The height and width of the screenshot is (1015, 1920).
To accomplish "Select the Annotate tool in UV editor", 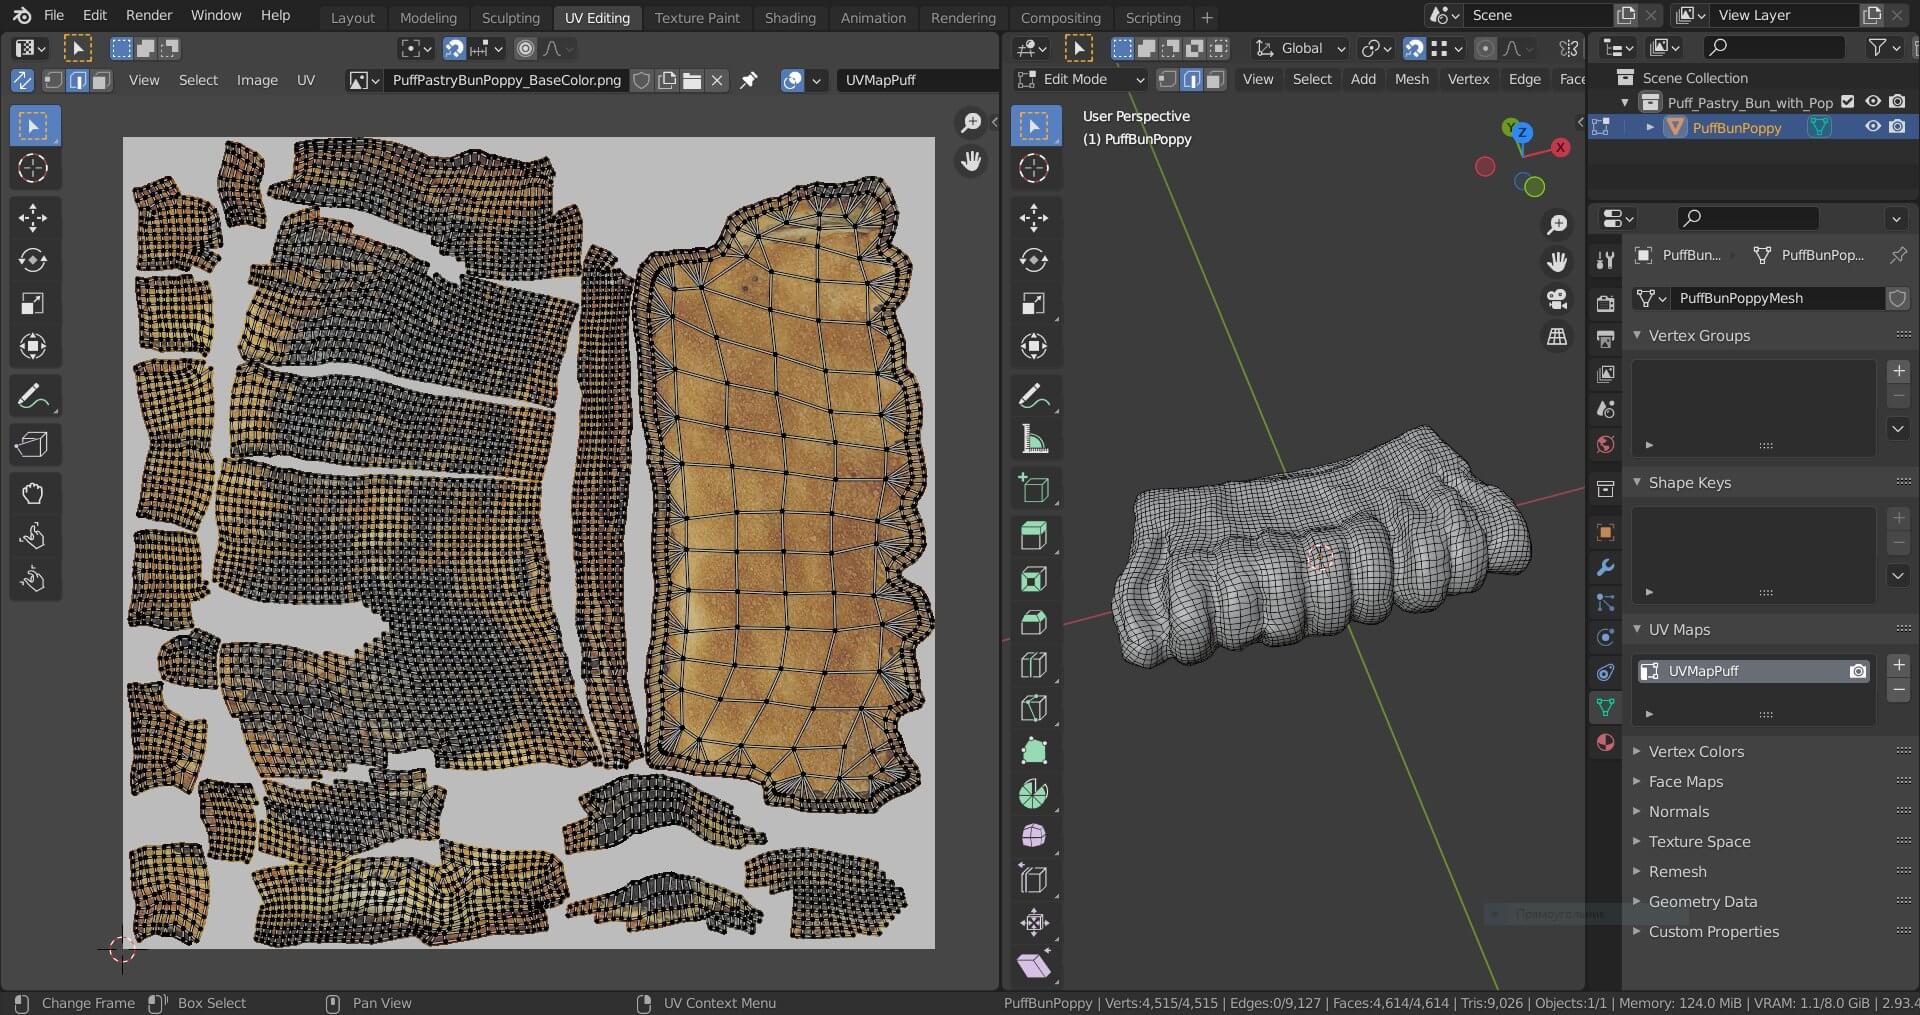I will (33, 397).
